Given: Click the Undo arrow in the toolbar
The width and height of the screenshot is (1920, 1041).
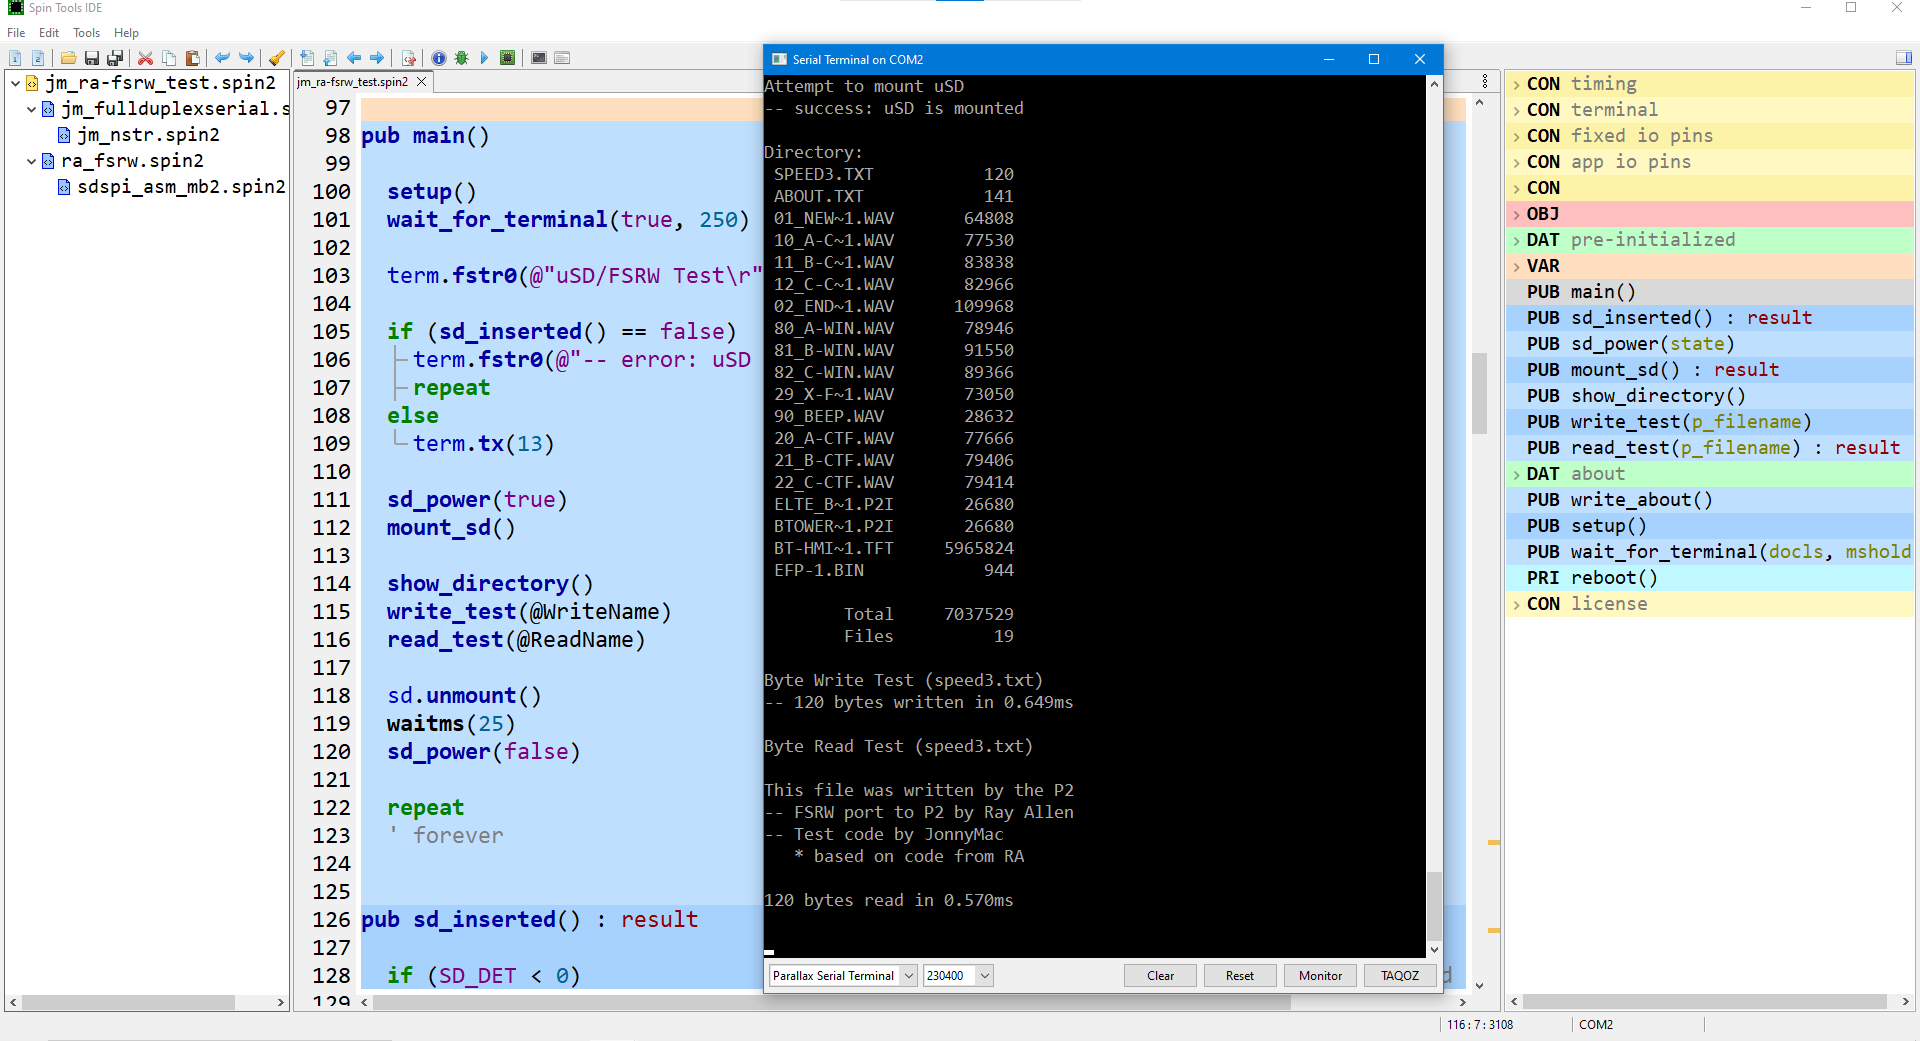Looking at the screenshot, I should pos(222,58).
